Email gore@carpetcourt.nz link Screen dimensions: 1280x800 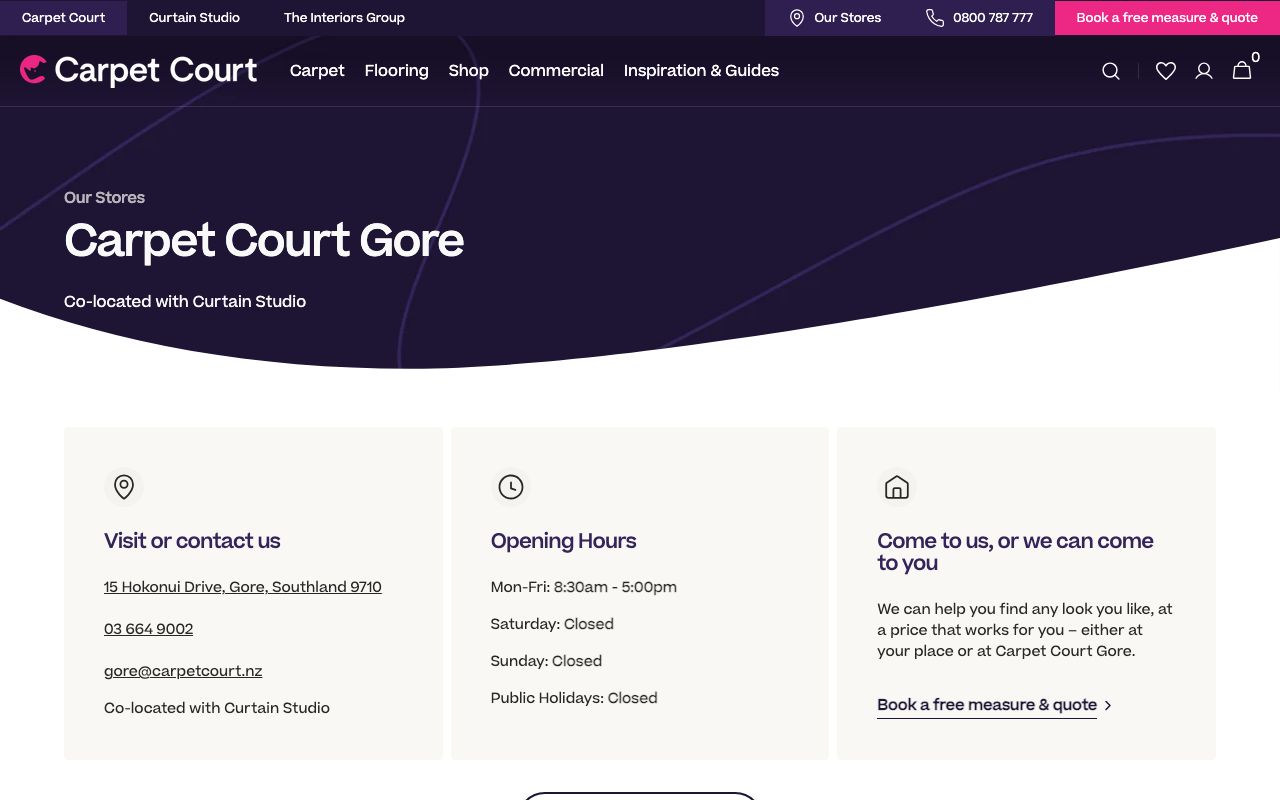(x=183, y=671)
